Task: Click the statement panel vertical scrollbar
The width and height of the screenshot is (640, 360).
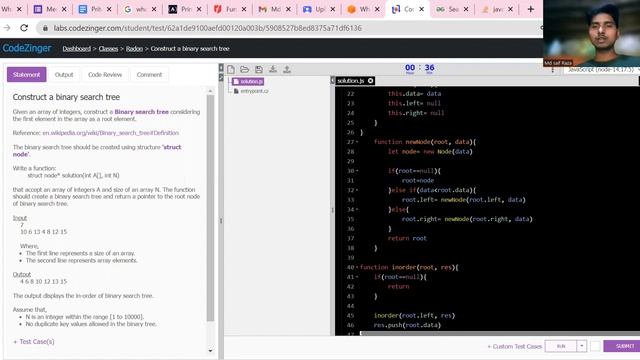Action: tap(210, 207)
